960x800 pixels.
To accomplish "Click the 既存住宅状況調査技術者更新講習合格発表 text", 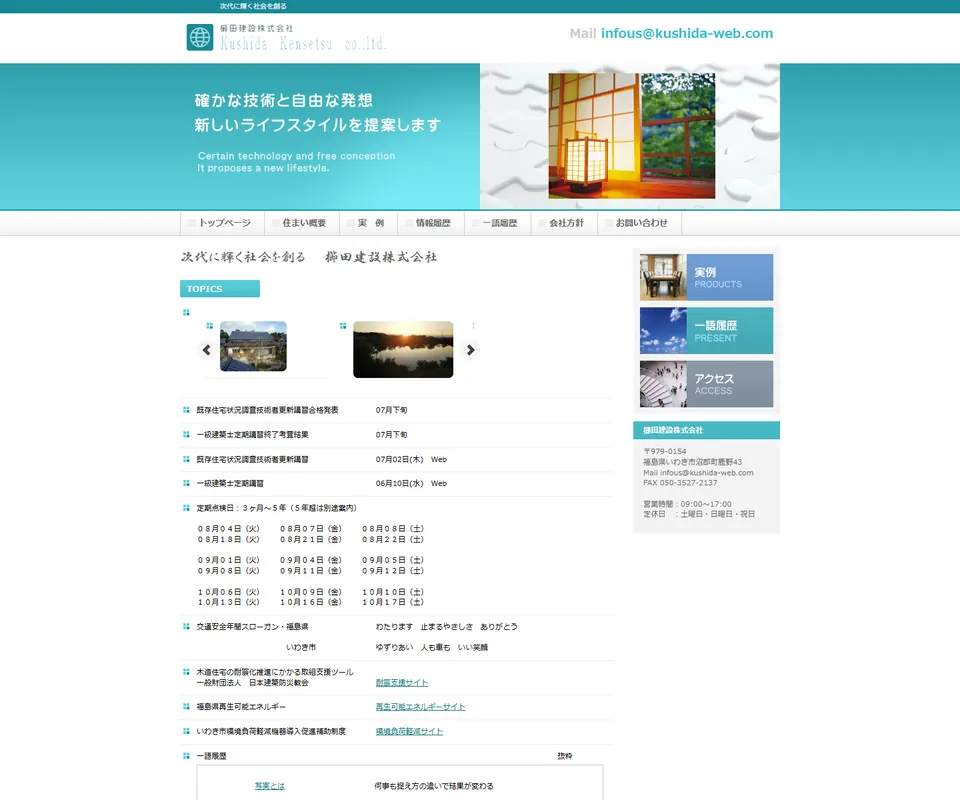I will (x=267, y=410).
